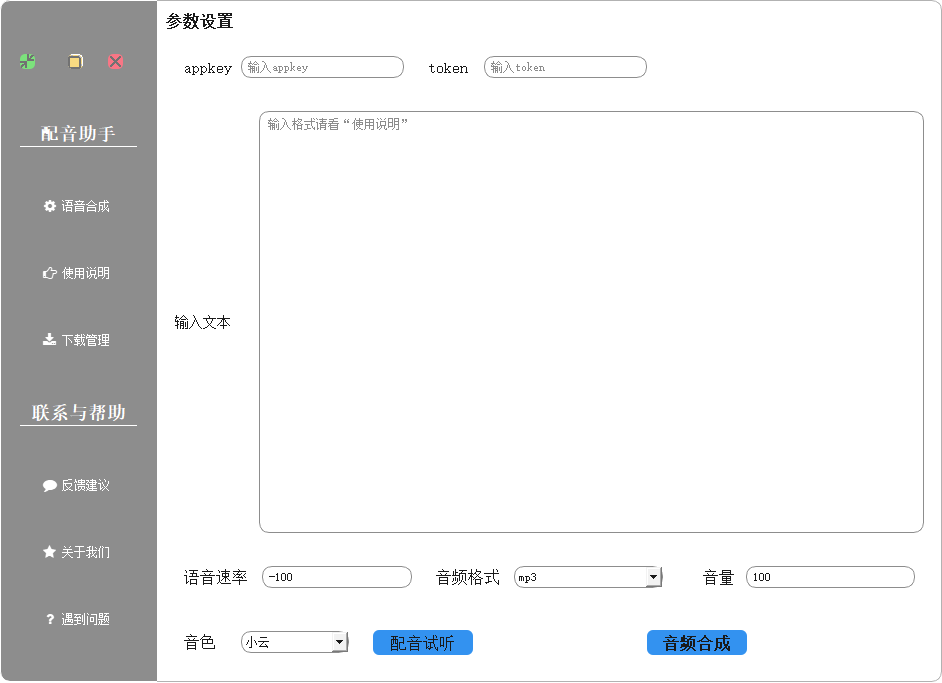Screen dimensions: 942x683
Task: Open the 音色 dropdown showing 小云
Action: click(x=294, y=642)
